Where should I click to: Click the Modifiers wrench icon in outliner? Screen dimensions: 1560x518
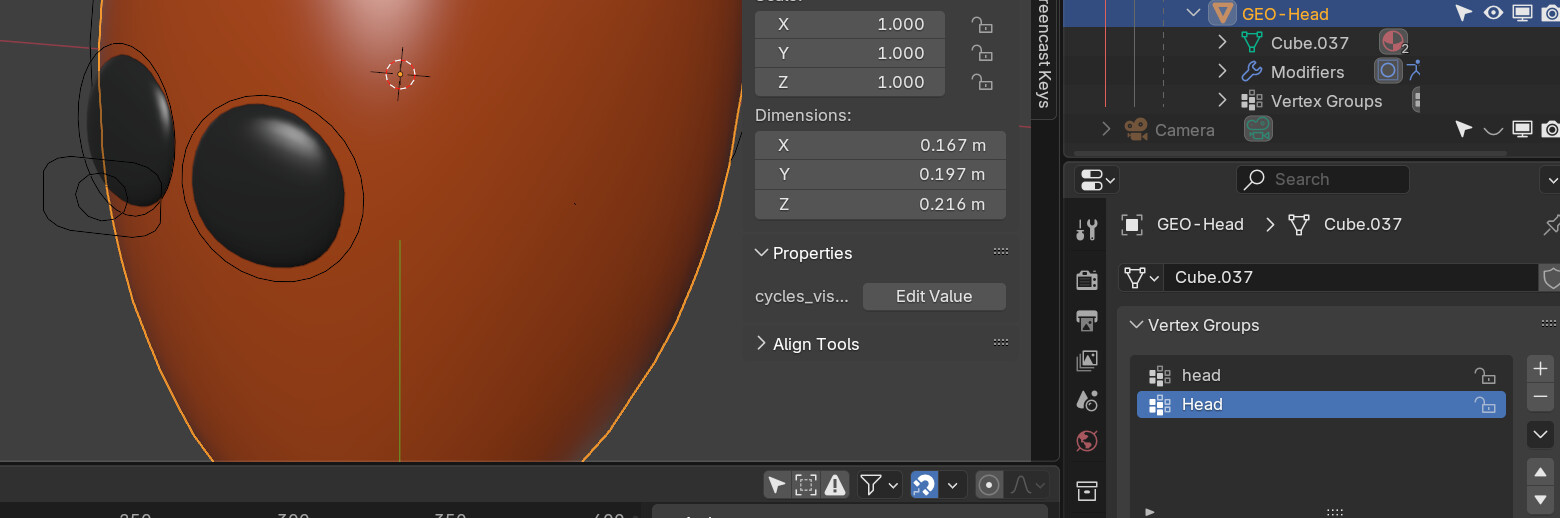click(x=1251, y=72)
